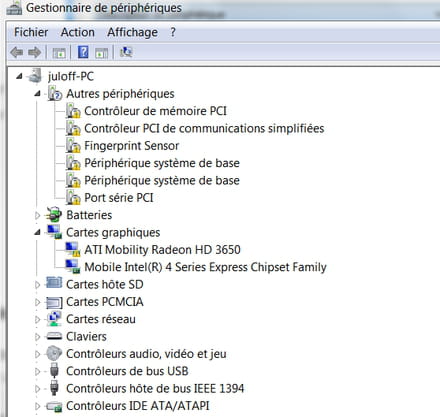Collapse the Cartes graphiques node

pos(37,232)
